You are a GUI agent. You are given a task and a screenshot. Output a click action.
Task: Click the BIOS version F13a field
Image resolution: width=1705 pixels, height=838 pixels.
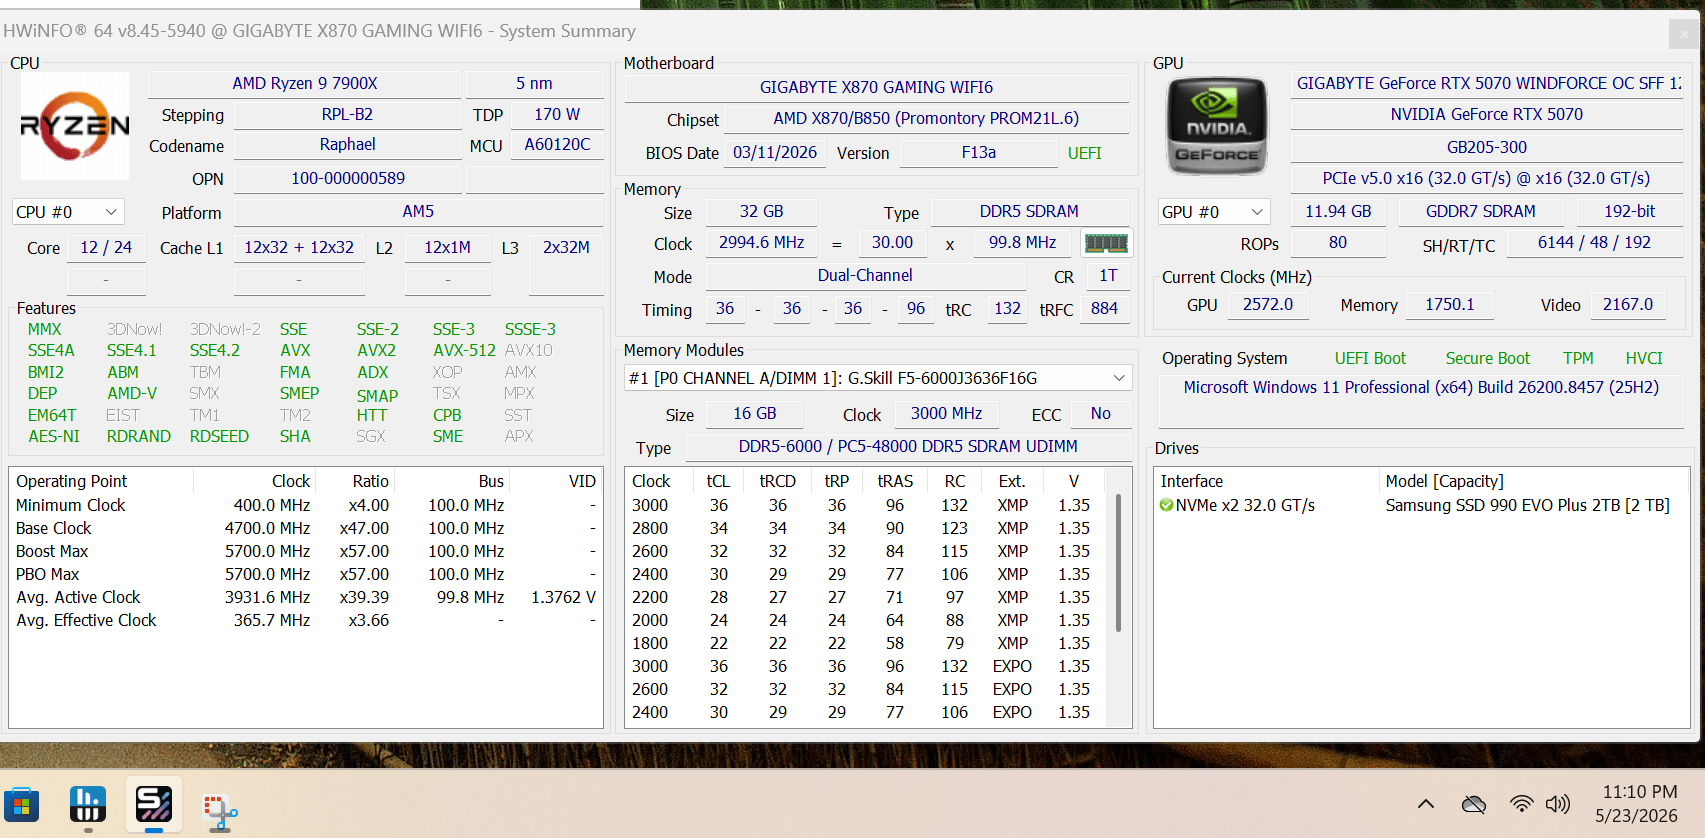(x=978, y=153)
